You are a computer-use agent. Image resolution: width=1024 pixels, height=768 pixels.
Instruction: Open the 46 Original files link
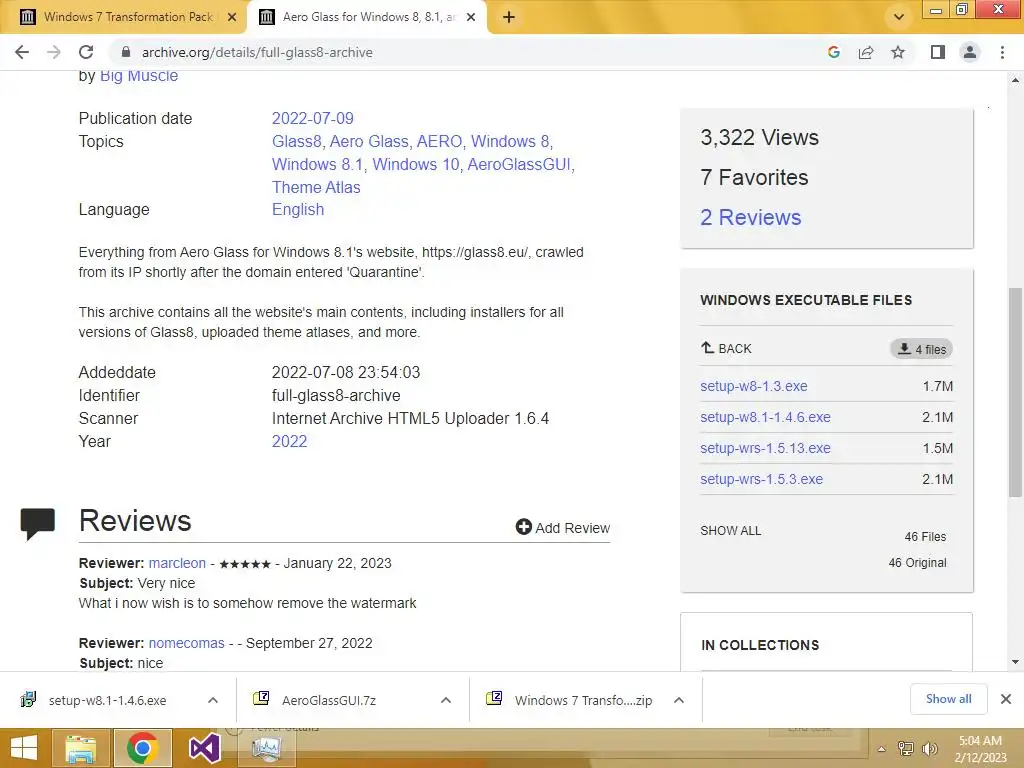click(x=917, y=562)
